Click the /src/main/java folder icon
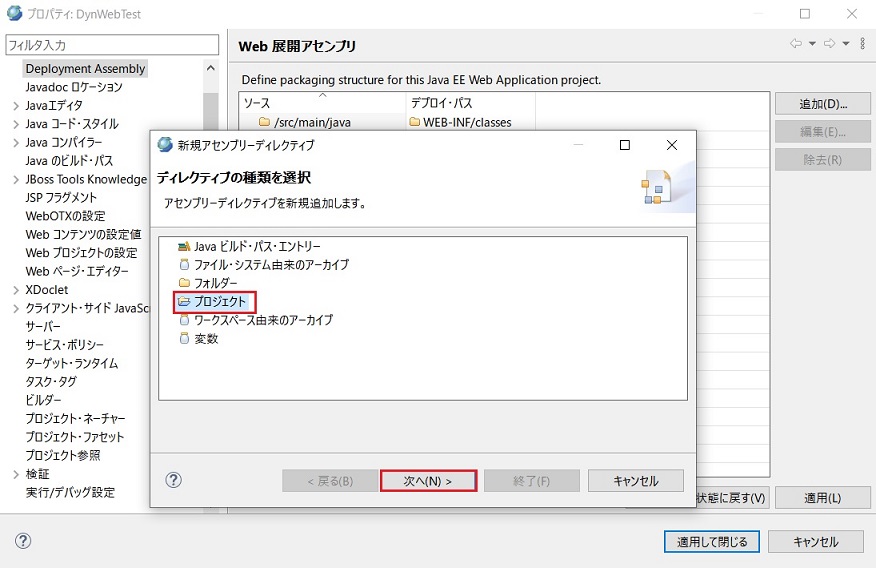Image resolution: width=876 pixels, height=568 pixels. pyautogui.click(x=264, y=122)
